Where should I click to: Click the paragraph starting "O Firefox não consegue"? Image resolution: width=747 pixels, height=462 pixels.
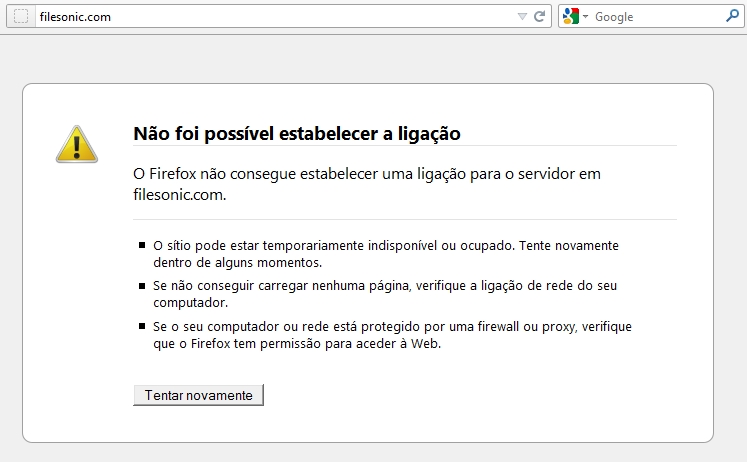pos(366,174)
